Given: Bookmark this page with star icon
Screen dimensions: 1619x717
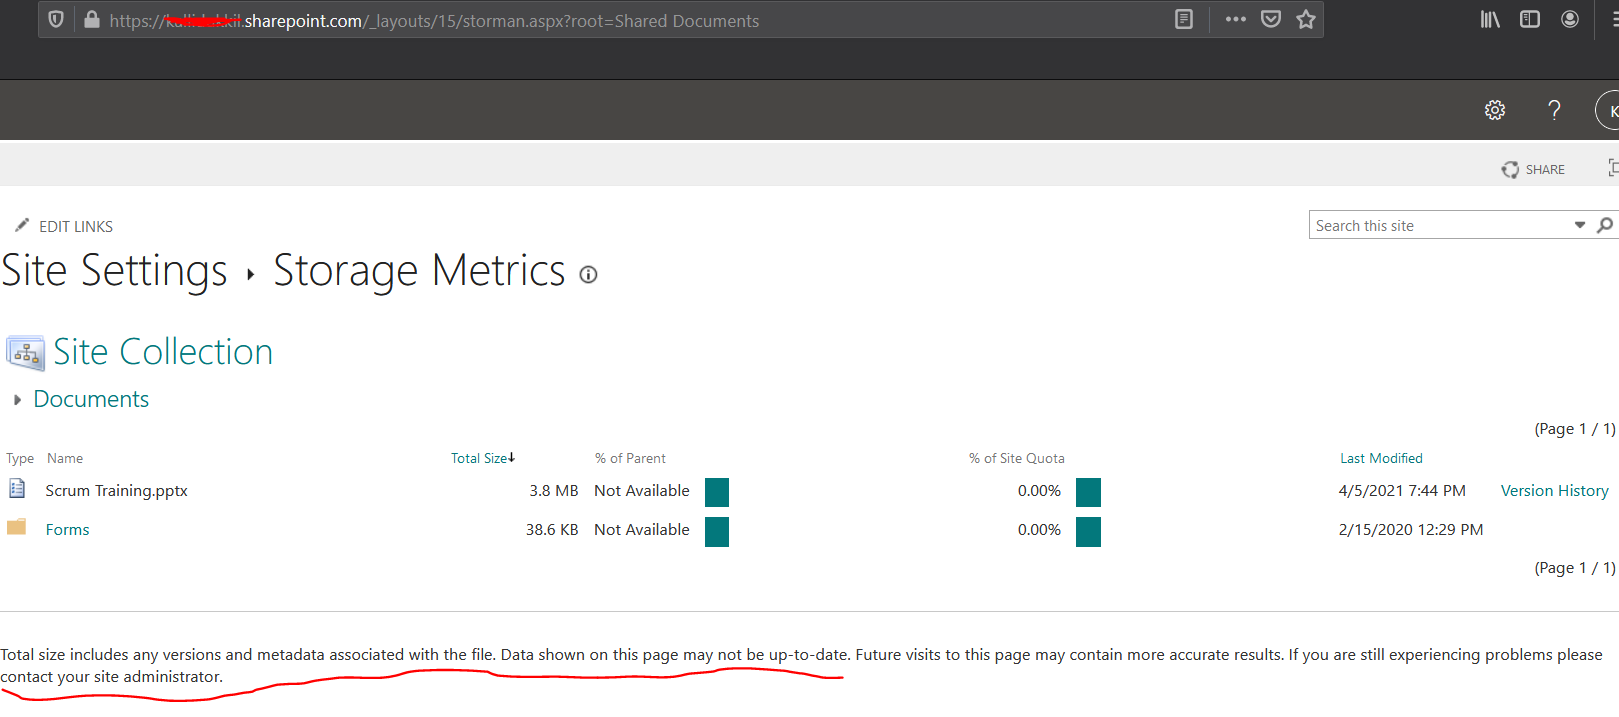Looking at the screenshot, I should pos(1306,19).
